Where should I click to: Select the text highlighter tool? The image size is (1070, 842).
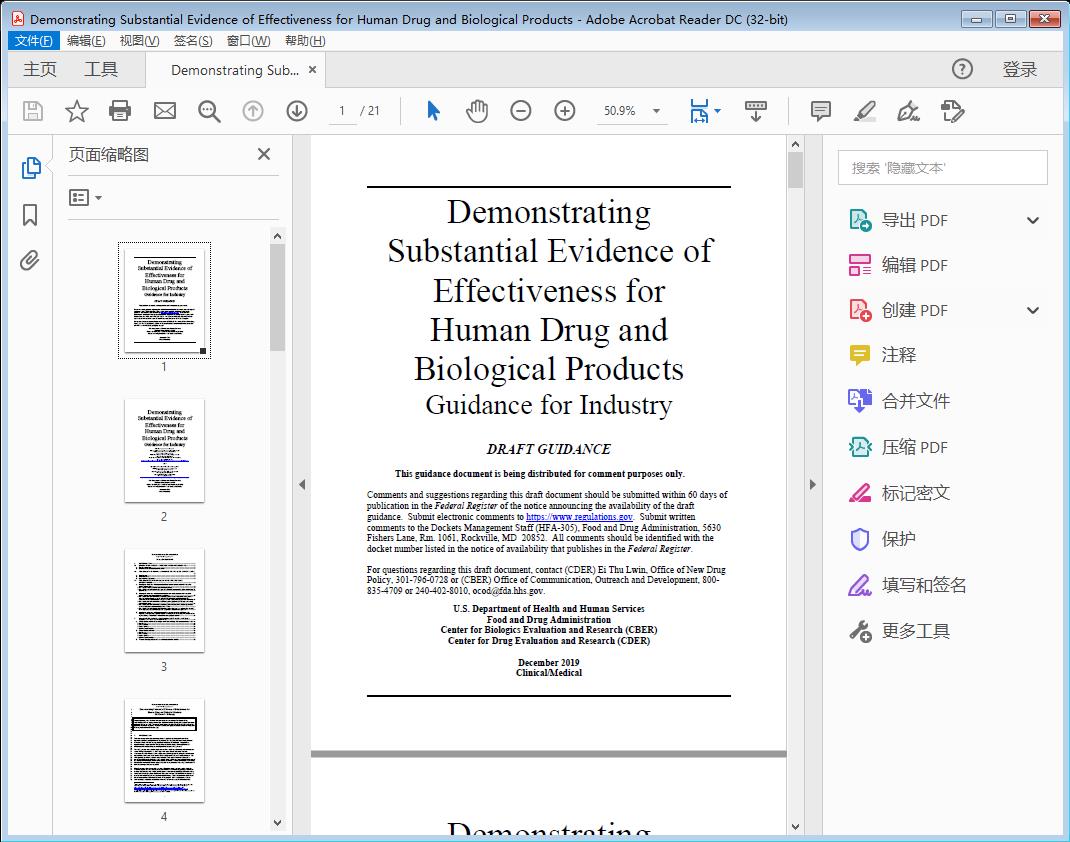864,111
